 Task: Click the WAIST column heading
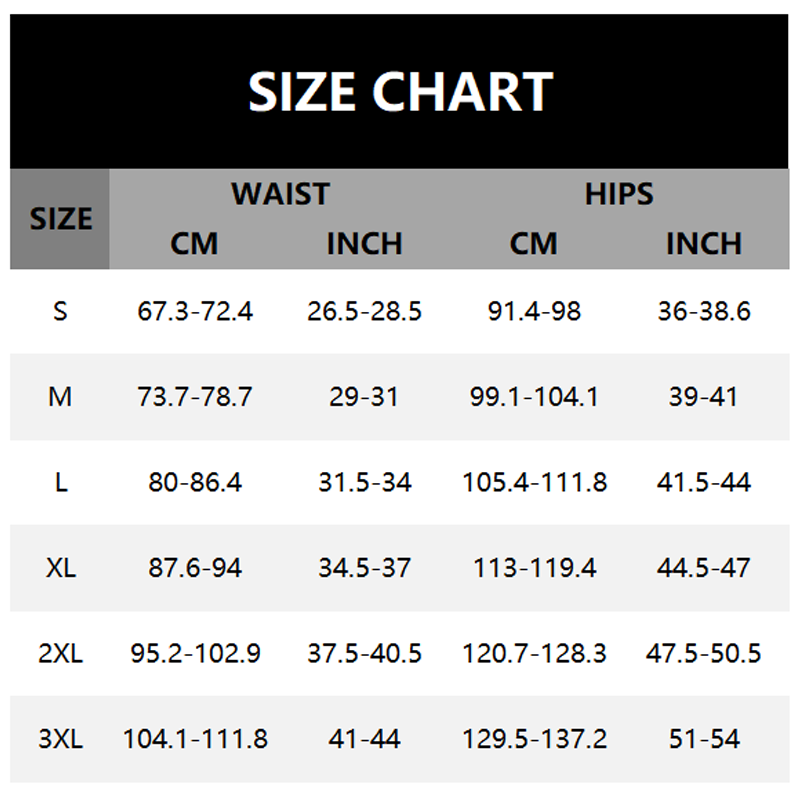280,193
